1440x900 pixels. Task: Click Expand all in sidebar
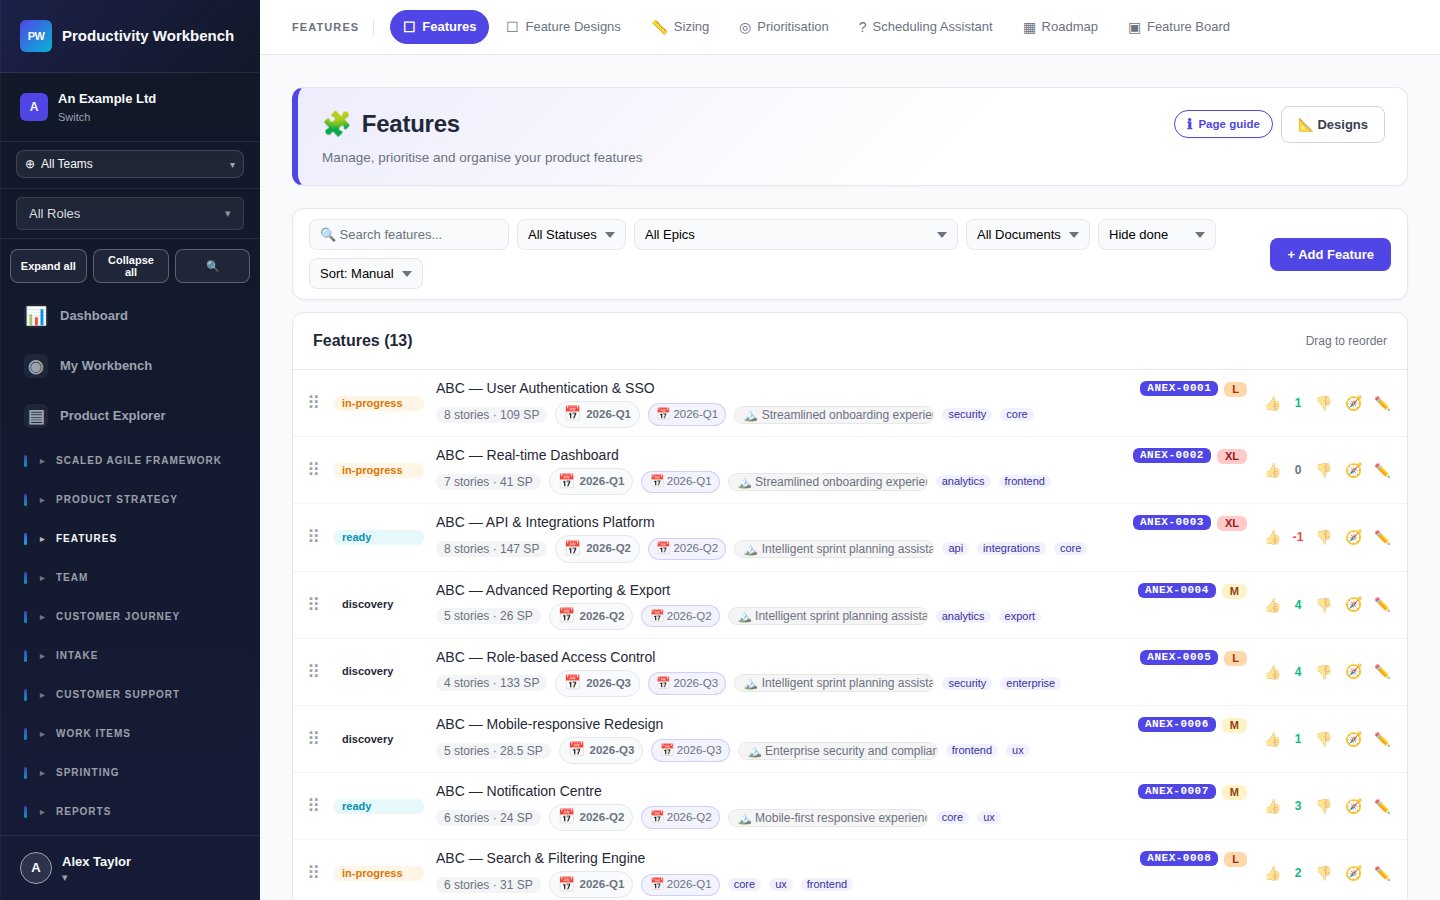48,266
